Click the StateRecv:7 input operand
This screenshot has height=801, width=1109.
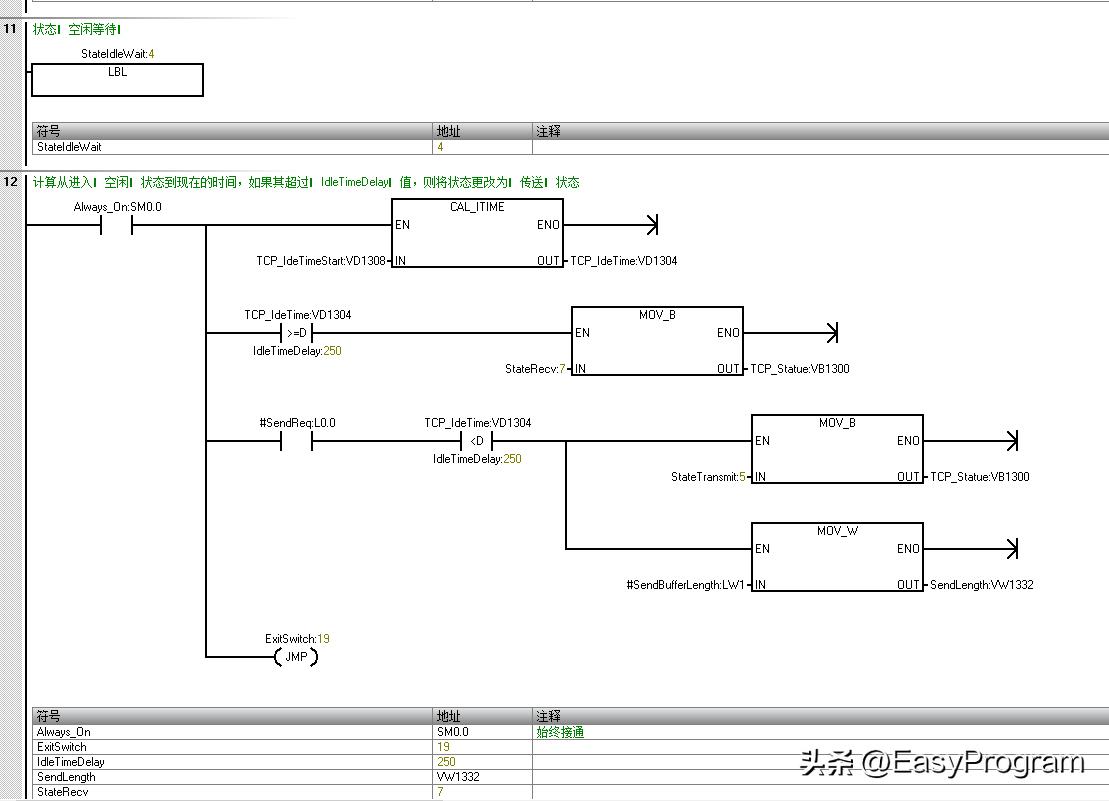tap(535, 369)
